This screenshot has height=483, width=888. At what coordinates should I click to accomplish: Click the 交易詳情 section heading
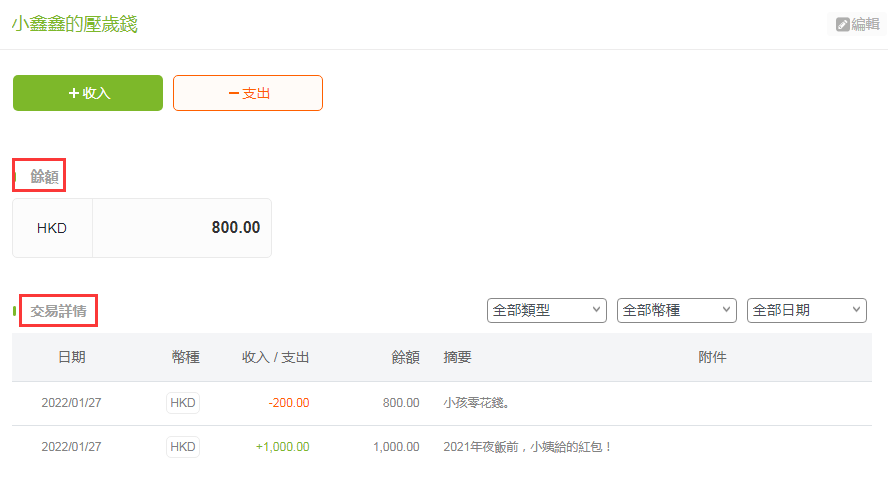pos(58,311)
